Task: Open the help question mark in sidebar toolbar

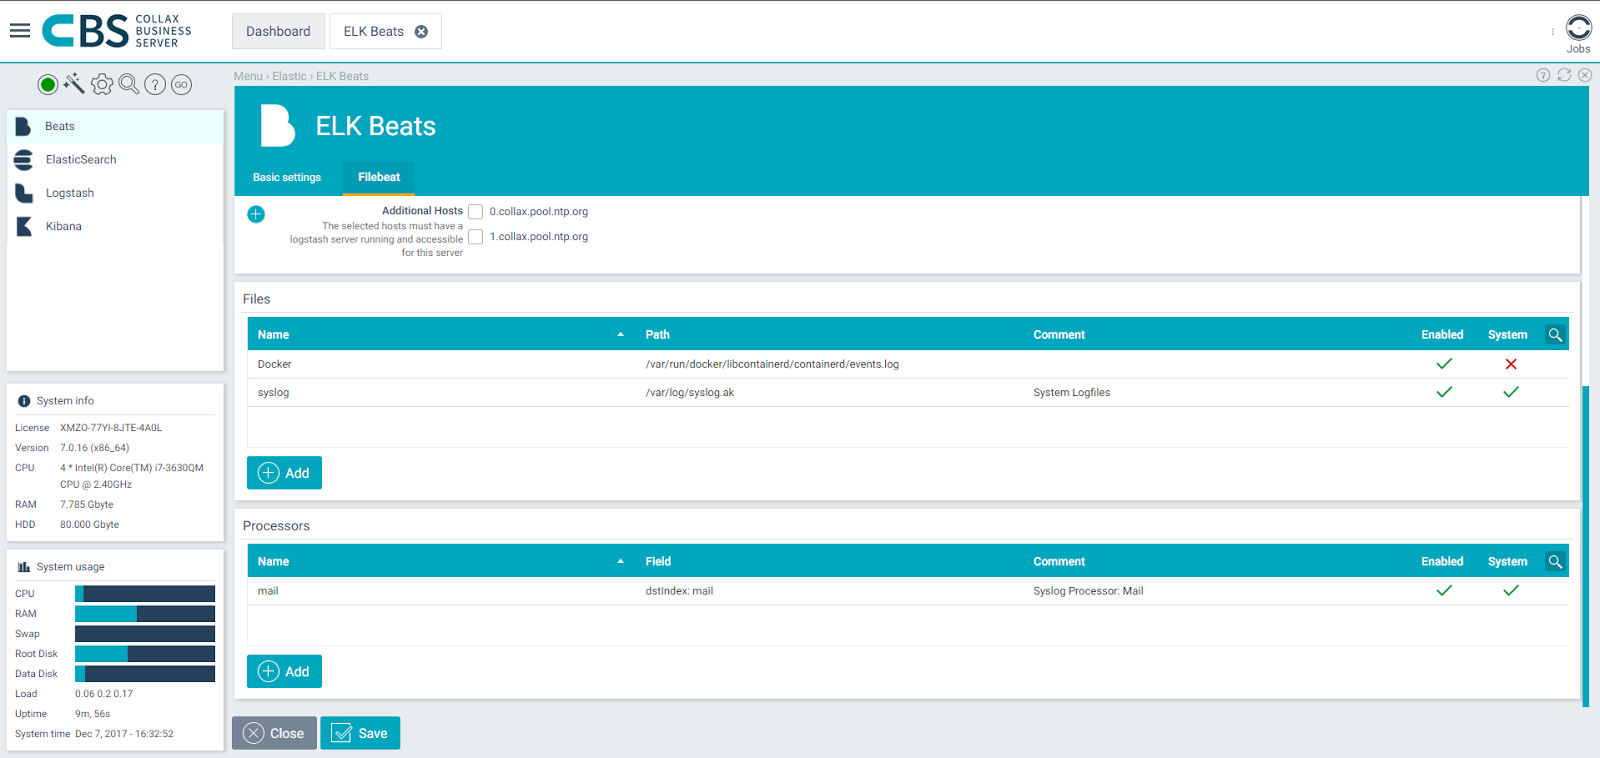Action: (155, 85)
